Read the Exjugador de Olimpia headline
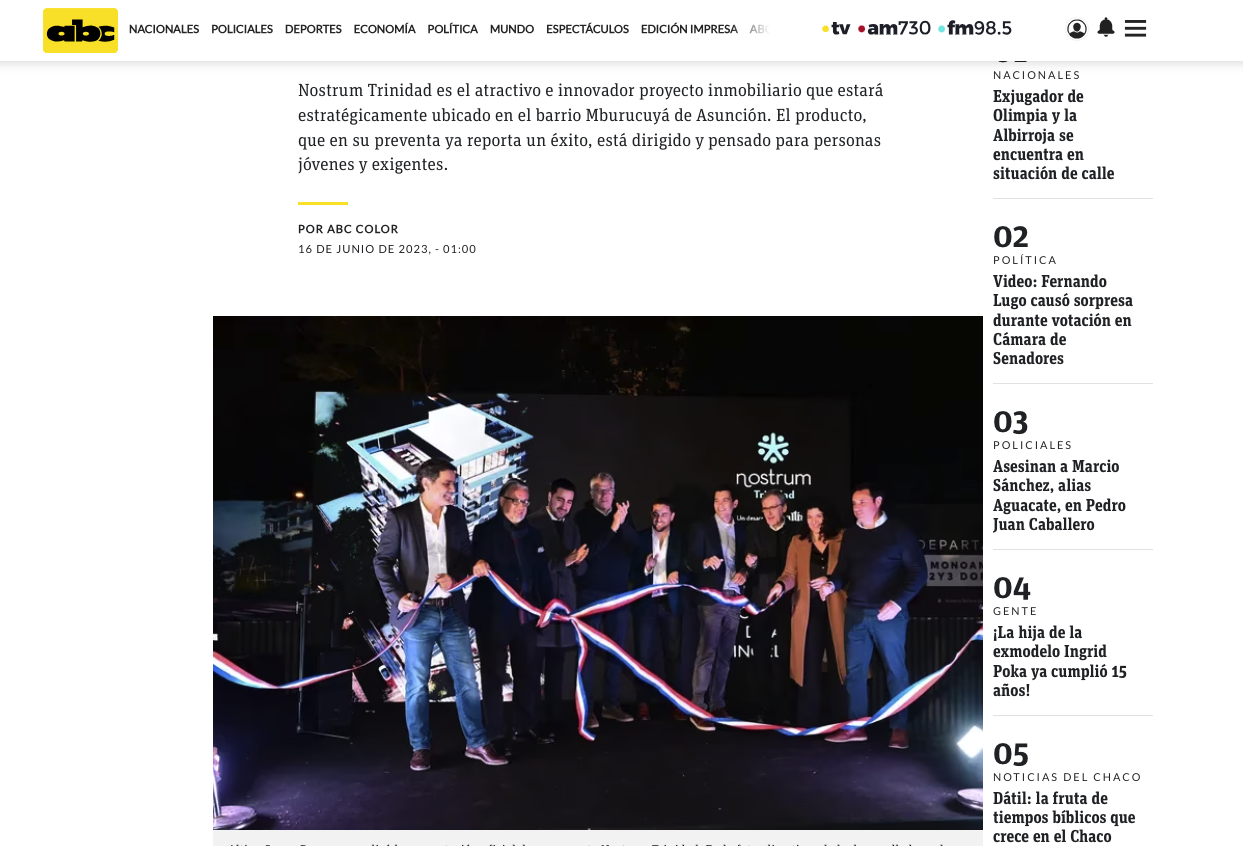 pyautogui.click(x=1053, y=135)
